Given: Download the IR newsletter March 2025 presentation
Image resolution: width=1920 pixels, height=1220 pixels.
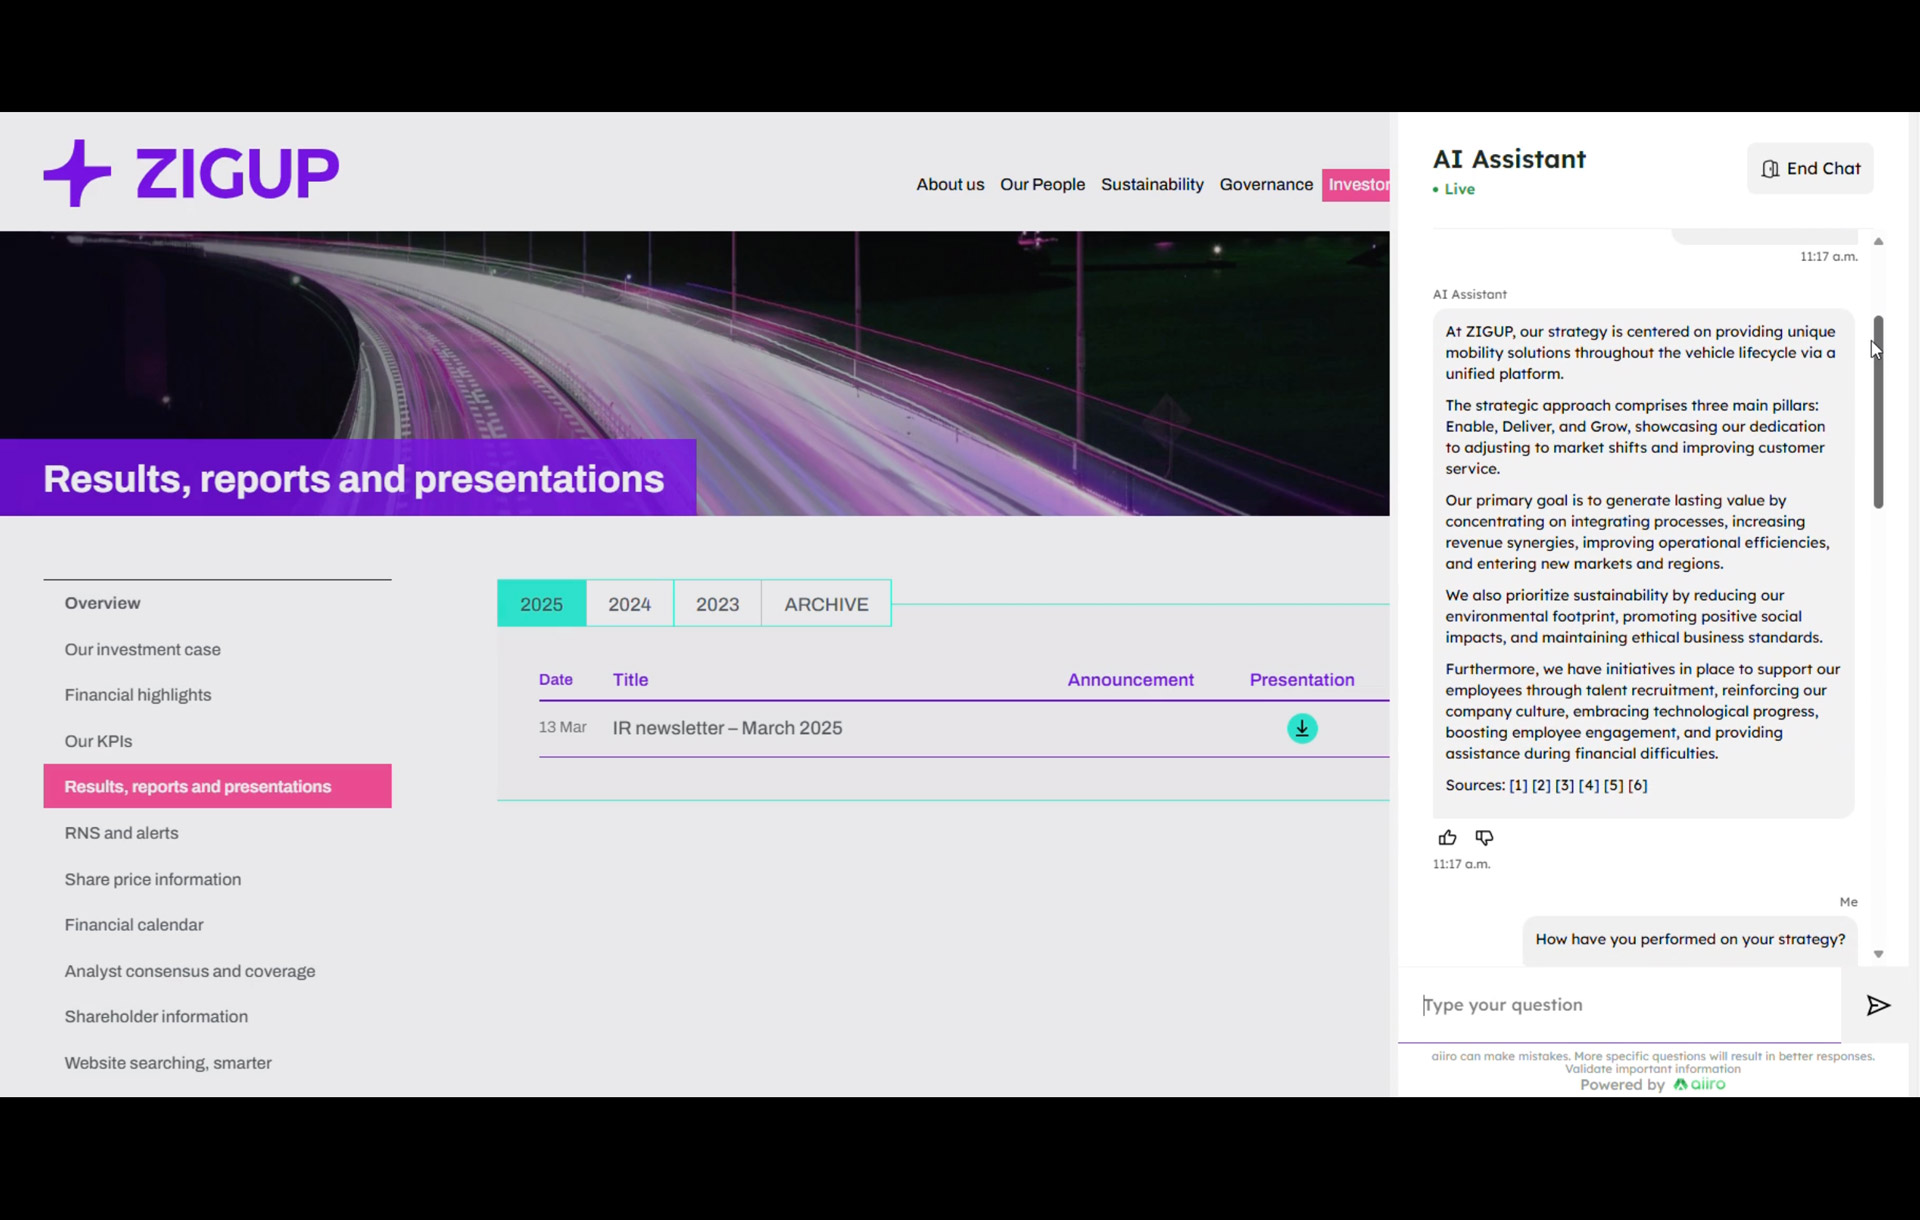Looking at the screenshot, I should click(x=1302, y=728).
